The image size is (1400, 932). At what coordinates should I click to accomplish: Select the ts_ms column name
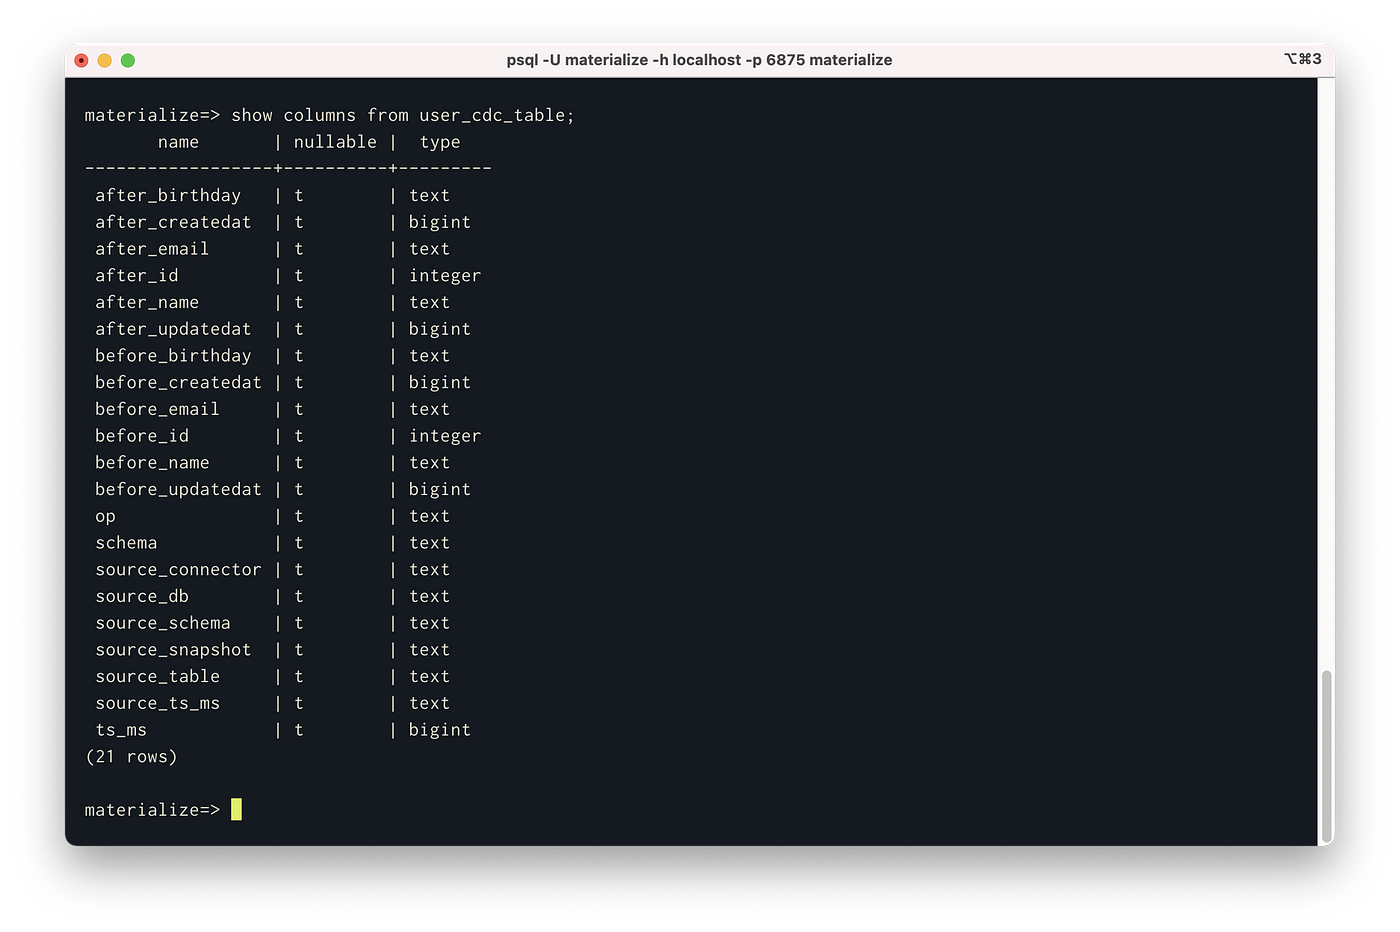pyautogui.click(x=121, y=730)
